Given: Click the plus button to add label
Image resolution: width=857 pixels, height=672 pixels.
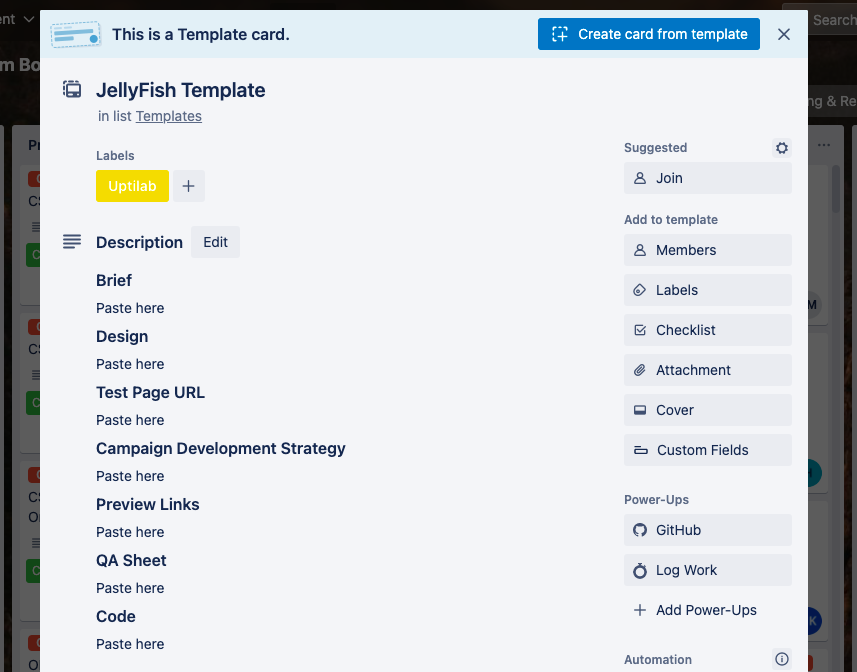Looking at the screenshot, I should point(188,186).
